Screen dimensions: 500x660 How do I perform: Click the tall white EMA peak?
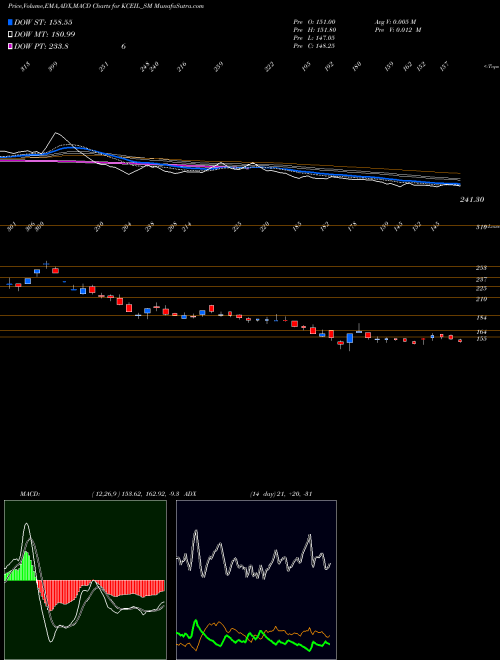click(x=56, y=134)
